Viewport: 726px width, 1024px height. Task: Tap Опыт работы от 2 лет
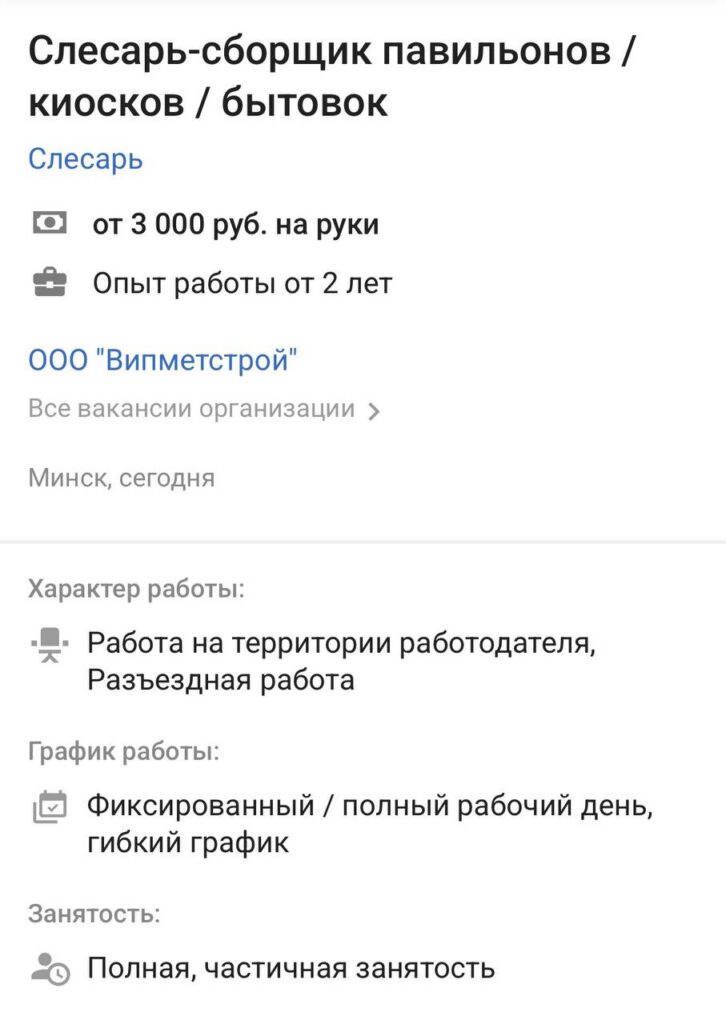(242, 284)
